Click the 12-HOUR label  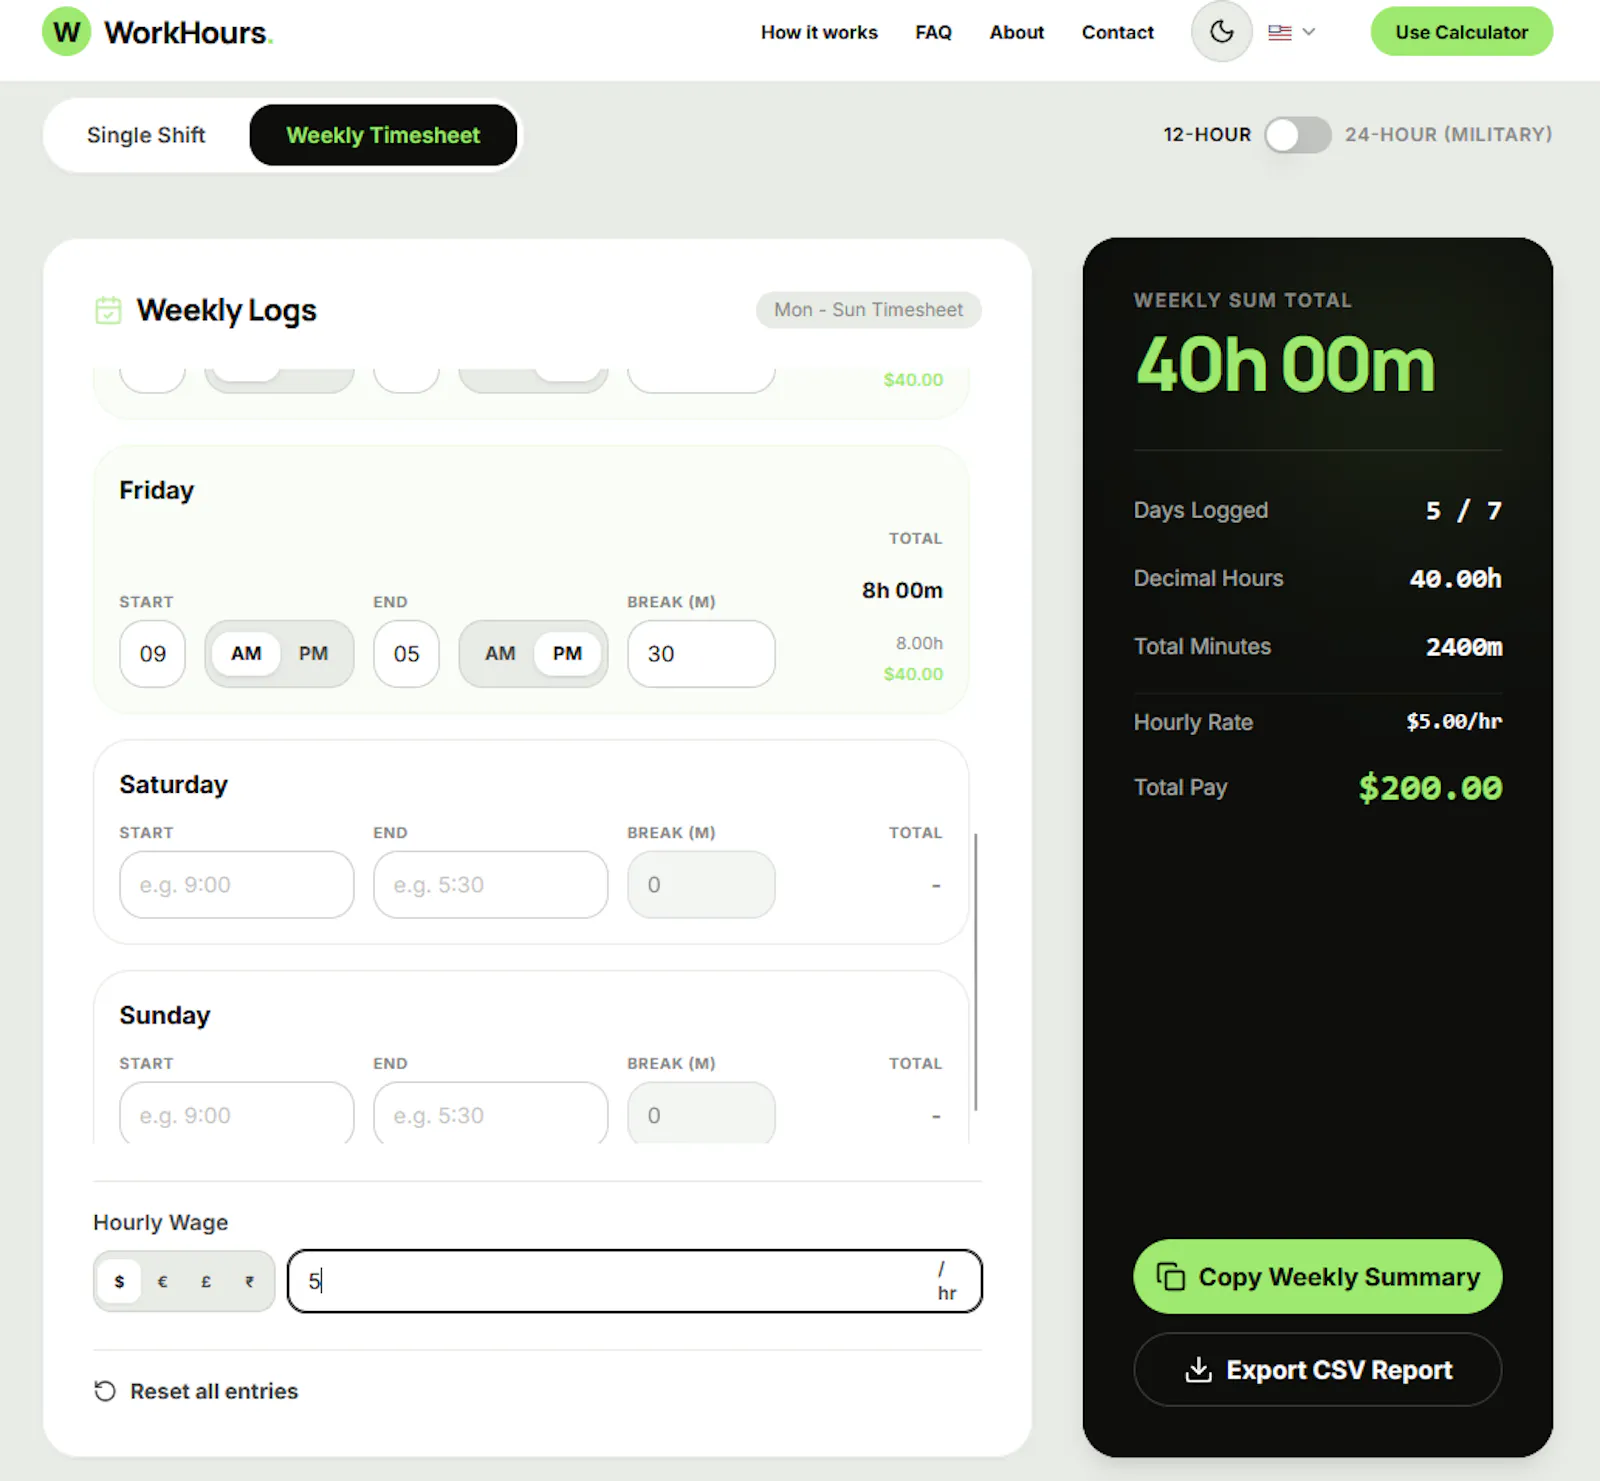(x=1207, y=134)
